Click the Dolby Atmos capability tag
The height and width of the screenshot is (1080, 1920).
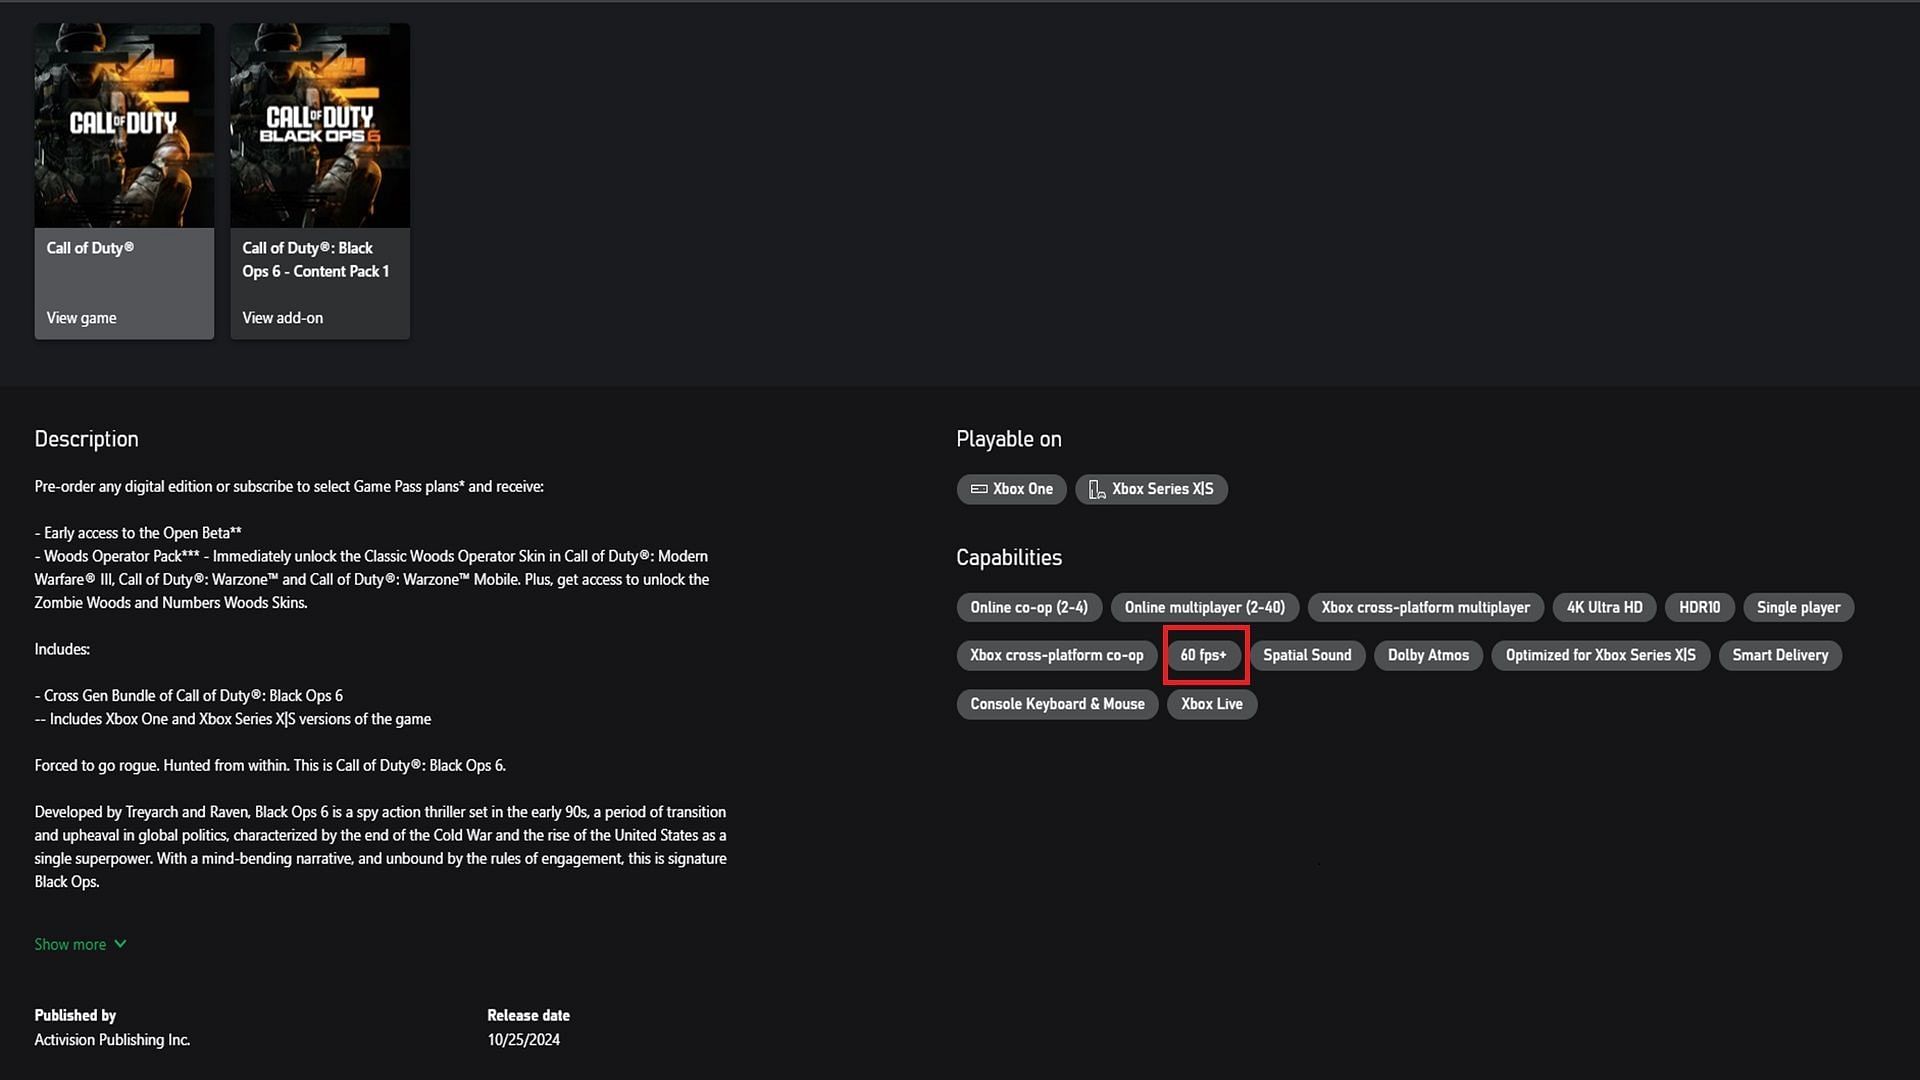coord(1428,655)
